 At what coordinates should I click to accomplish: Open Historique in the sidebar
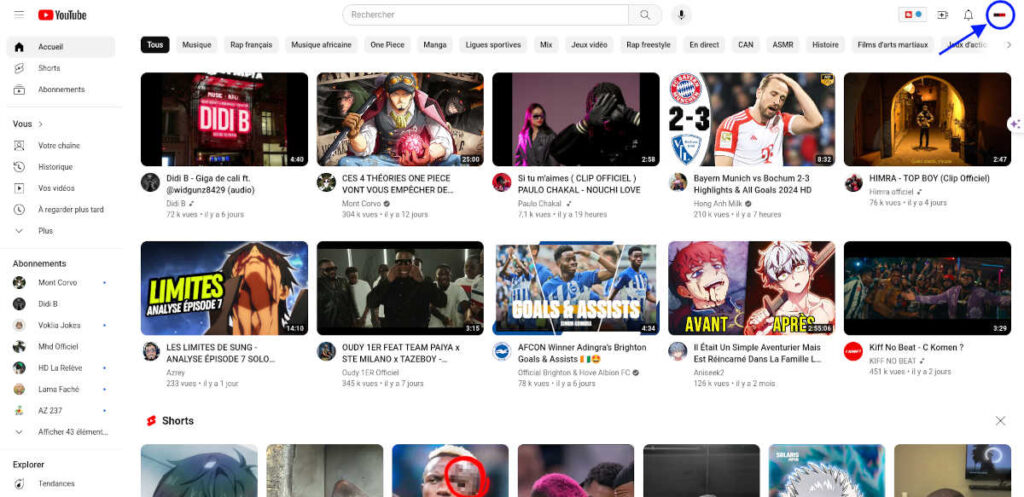pyautogui.click(x=61, y=167)
